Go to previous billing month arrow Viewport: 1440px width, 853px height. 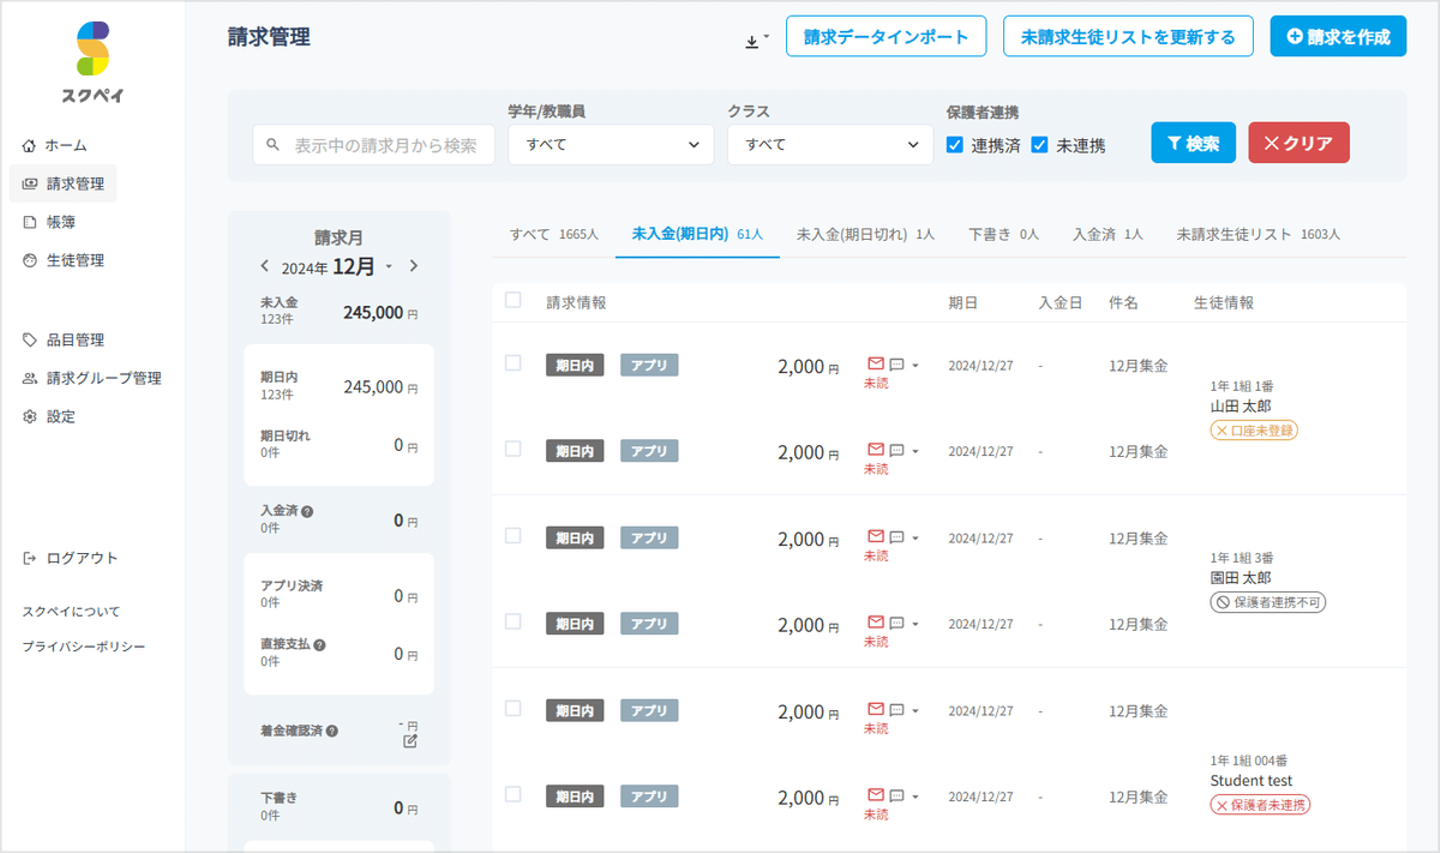[264, 266]
